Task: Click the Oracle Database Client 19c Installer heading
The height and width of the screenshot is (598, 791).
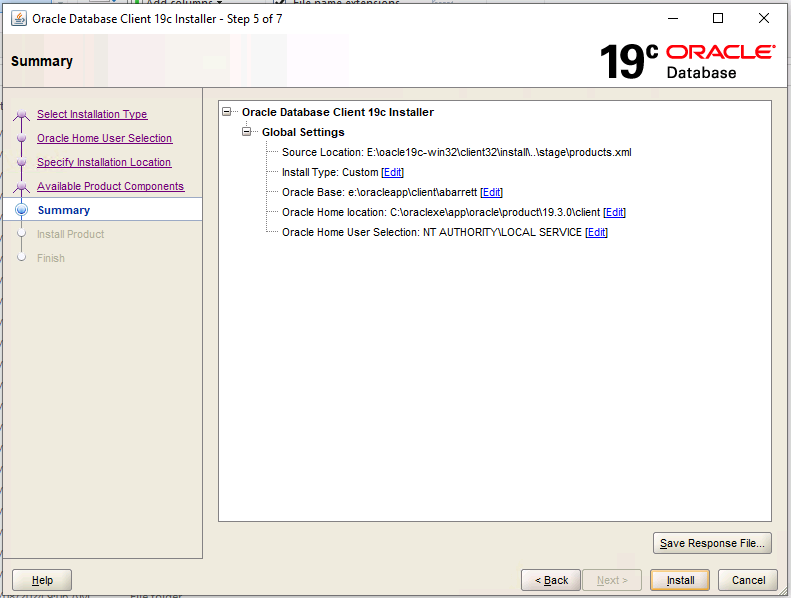Action: coord(337,112)
